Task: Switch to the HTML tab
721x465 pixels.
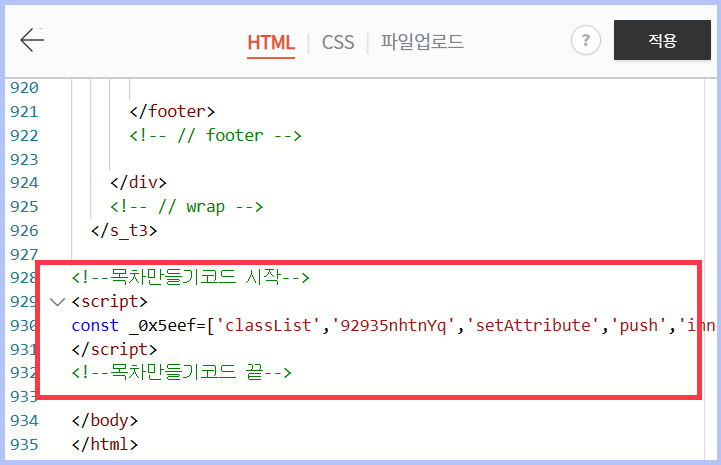Action: point(271,43)
